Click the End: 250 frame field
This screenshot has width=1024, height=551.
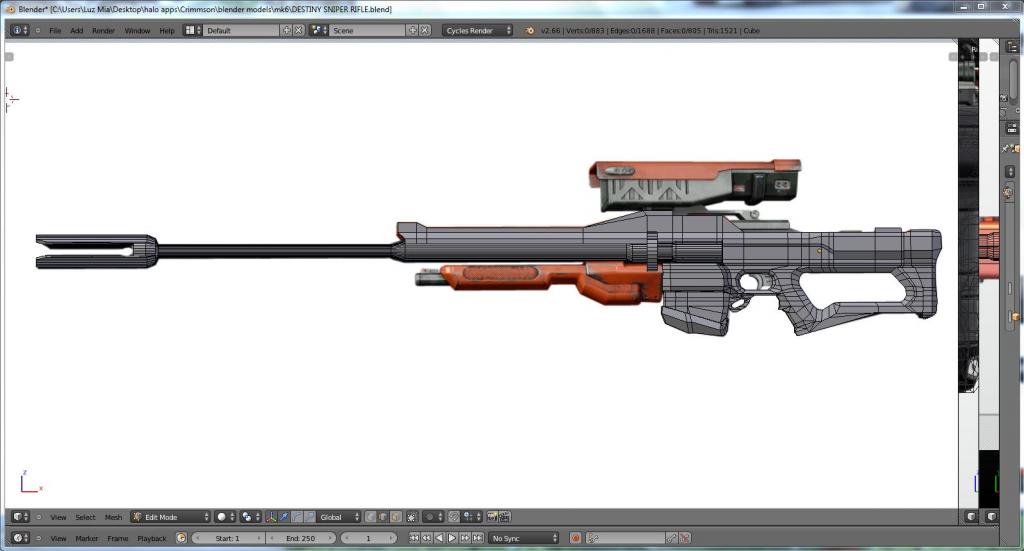pyautogui.click(x=301, y=538)
